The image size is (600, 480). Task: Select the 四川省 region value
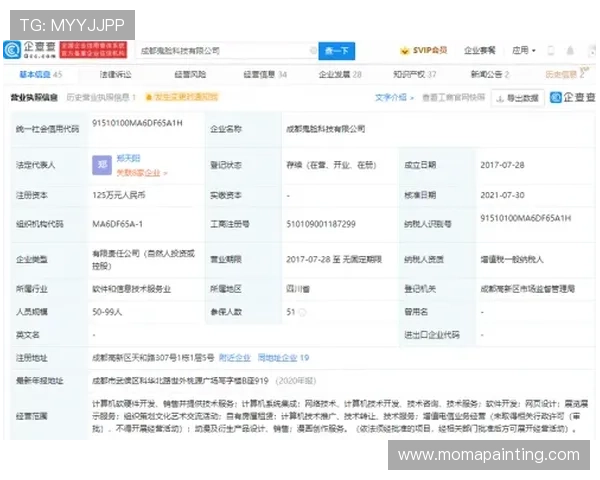click(298, 289)
